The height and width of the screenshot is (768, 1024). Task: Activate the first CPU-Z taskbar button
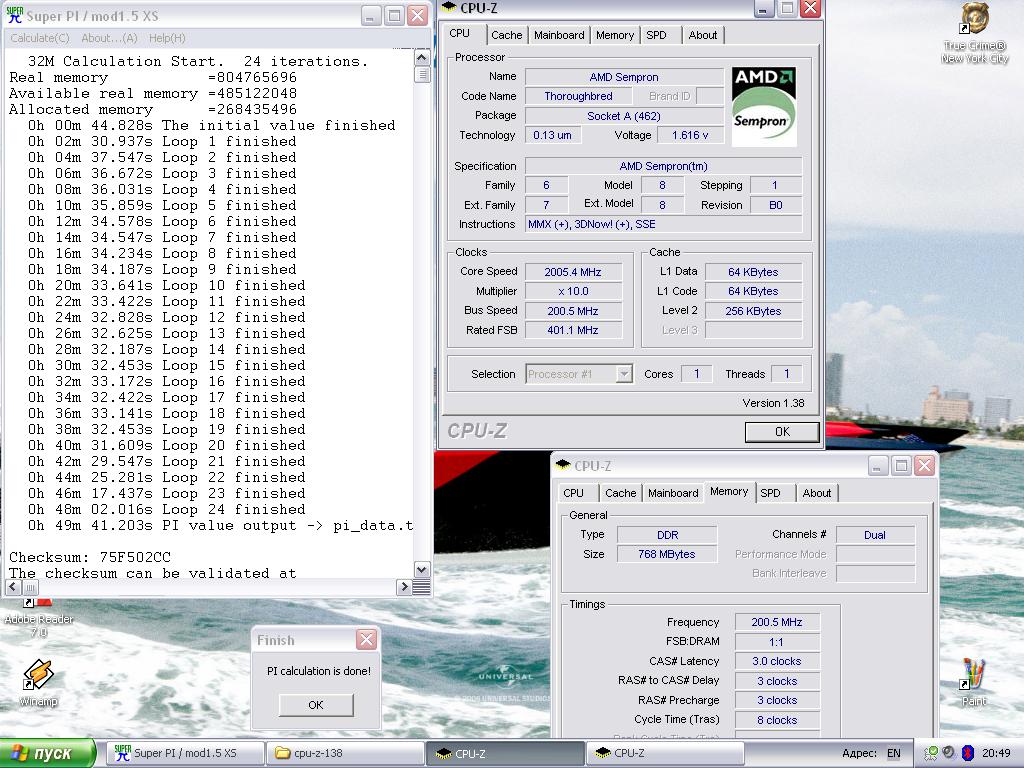506,753
